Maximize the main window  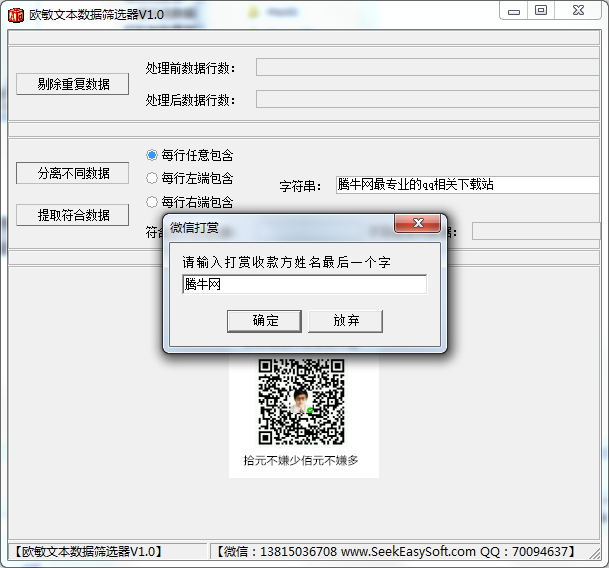point(541,11)
